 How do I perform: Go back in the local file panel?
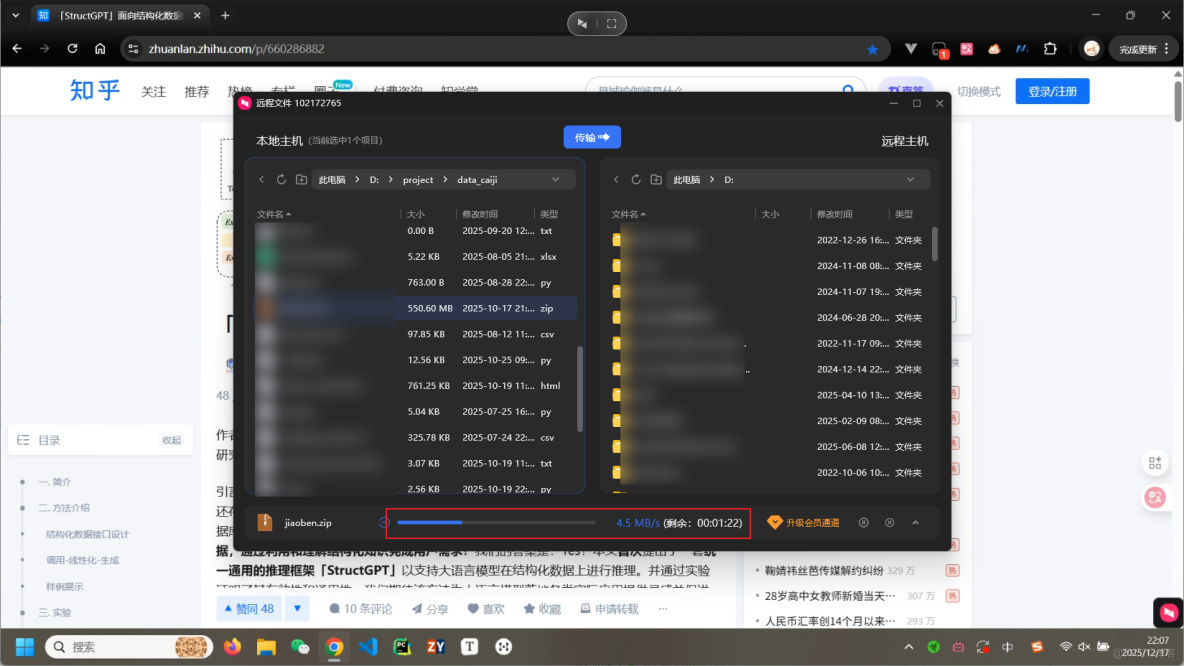[262, 179]
